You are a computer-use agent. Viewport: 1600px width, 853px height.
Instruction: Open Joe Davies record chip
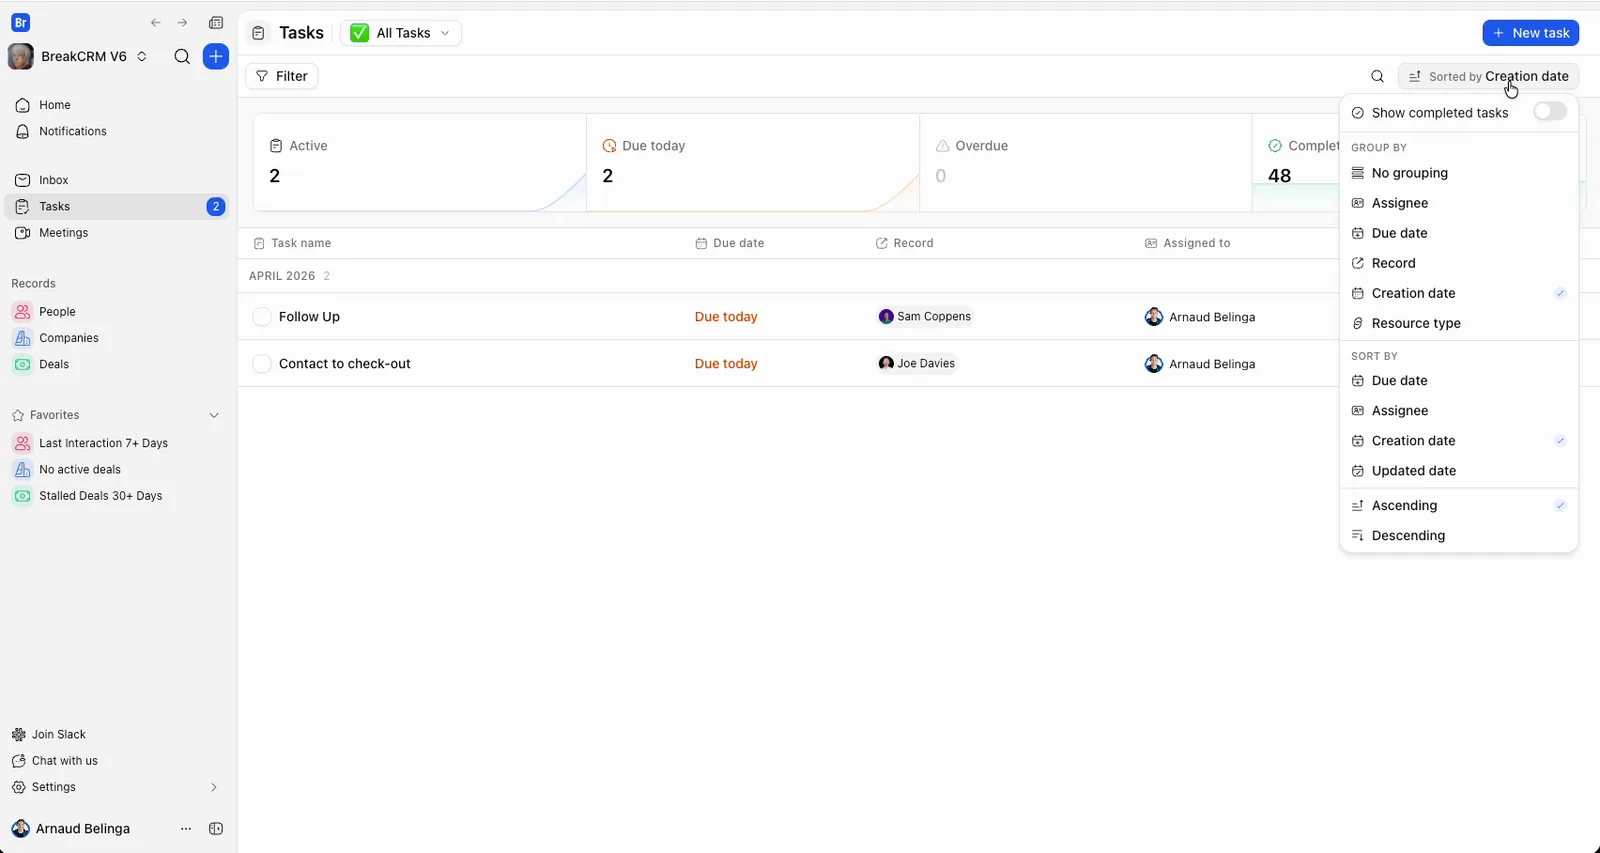(917, 364)
